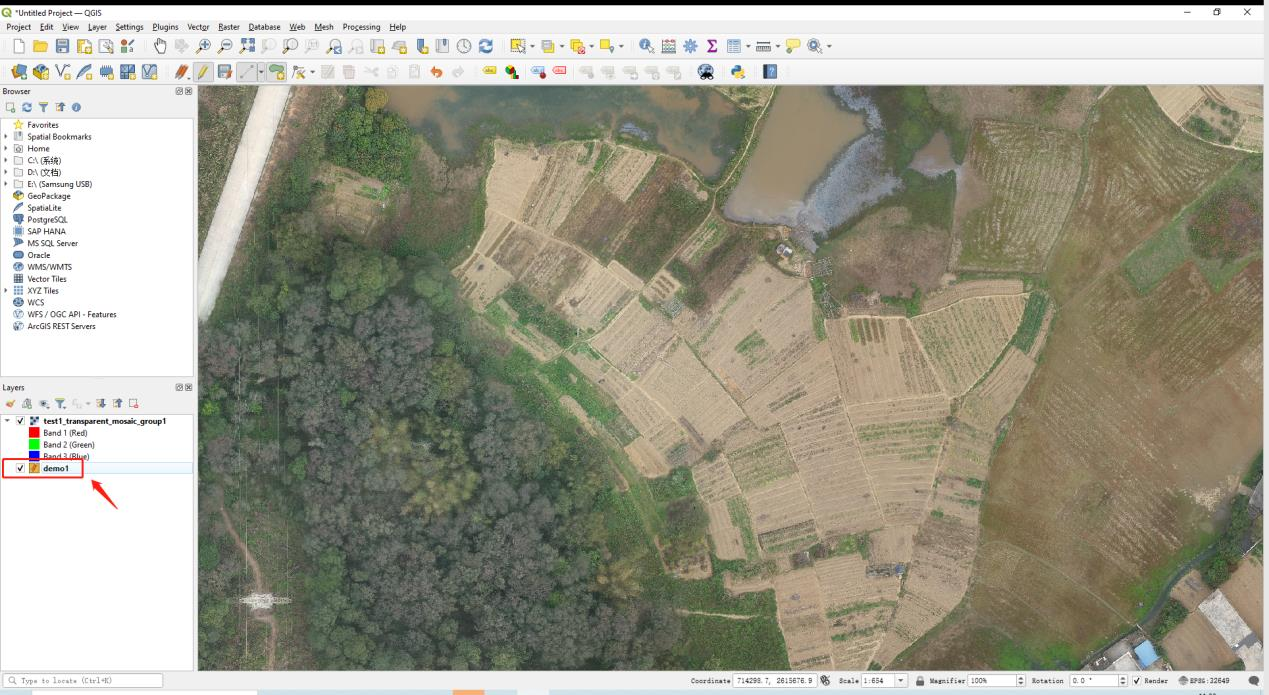This screenshot has width=1269, height=695.
Task: Open the Python Console
Action: click(x=739, y=72)
